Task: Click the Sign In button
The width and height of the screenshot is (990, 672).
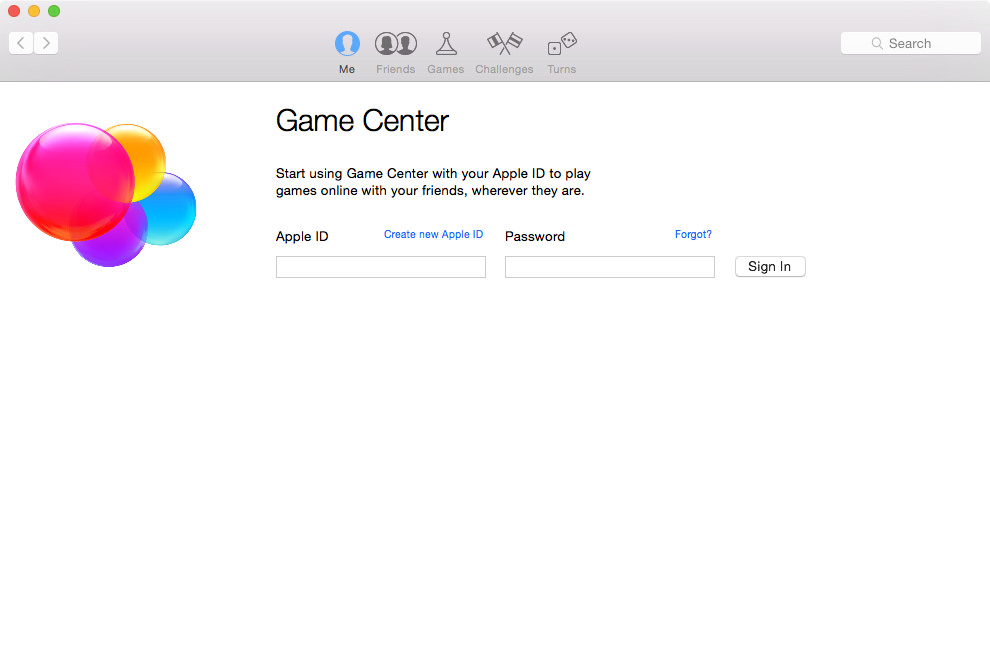Action: click(x=770, y=267)
